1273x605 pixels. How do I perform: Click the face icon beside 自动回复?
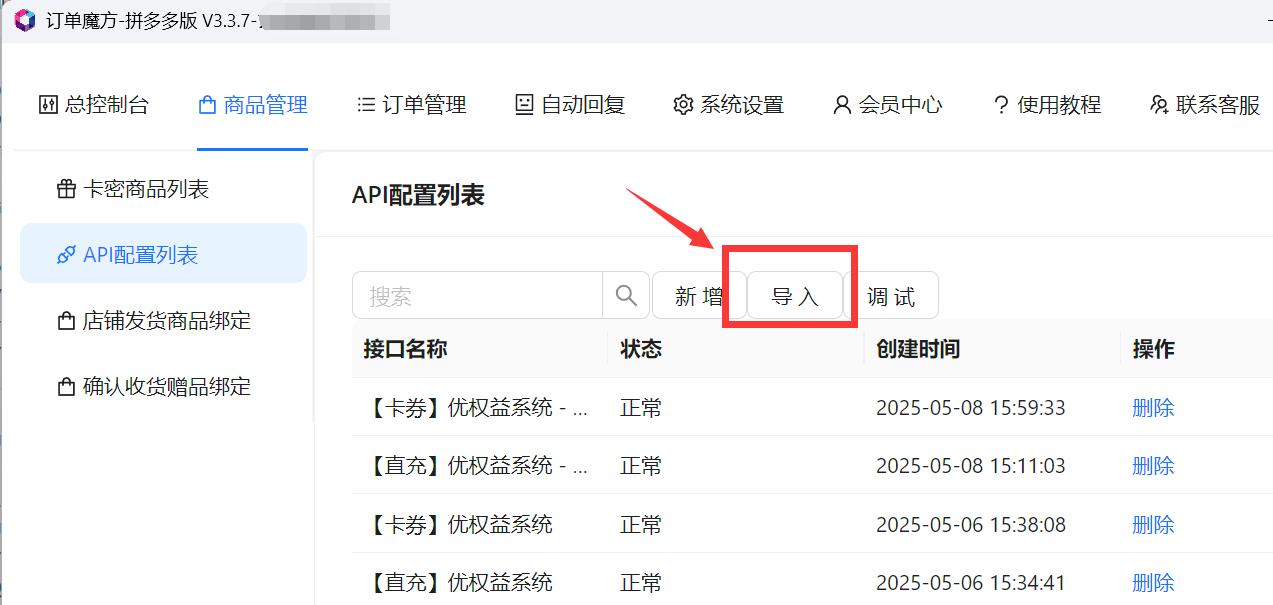click(524, 104)
